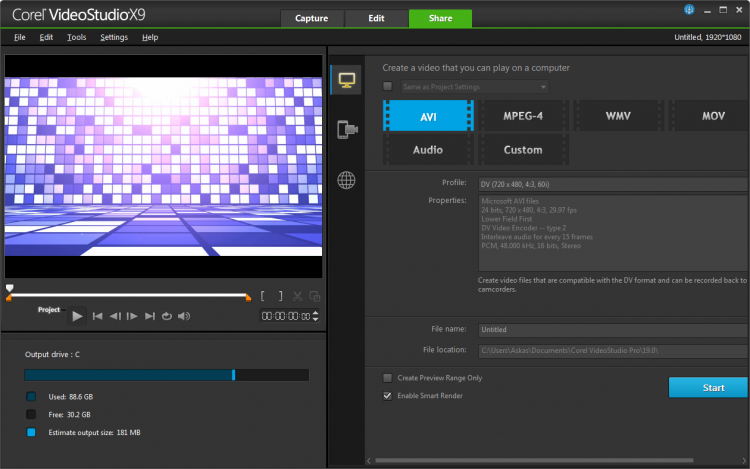Enable Create Preview Range Only
This screenshot has height=469, width=750.
point(388,378)
